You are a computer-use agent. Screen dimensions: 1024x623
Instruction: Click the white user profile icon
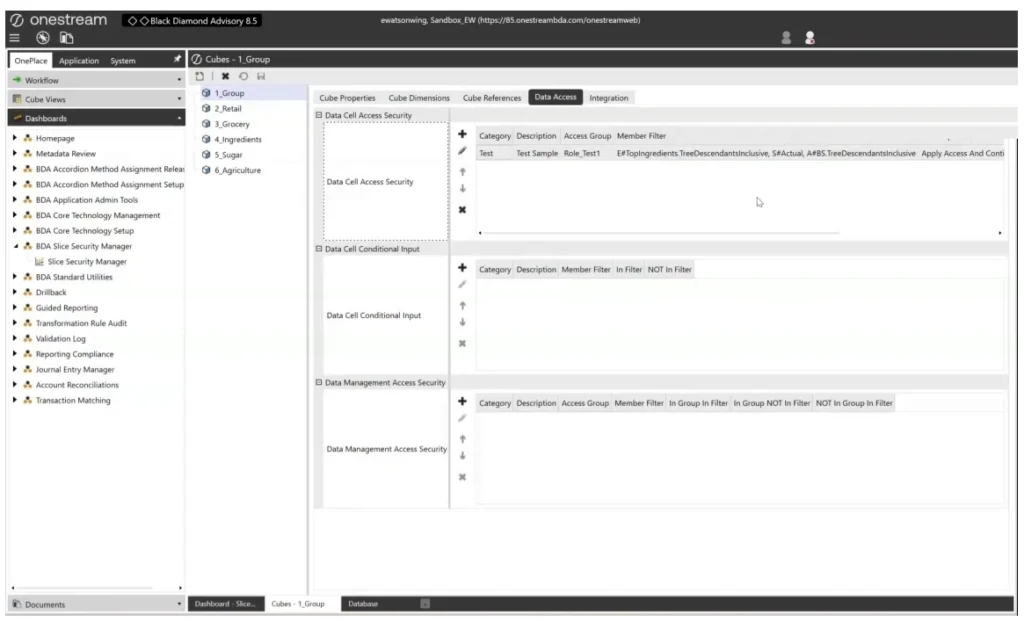[x=810, y=38]
